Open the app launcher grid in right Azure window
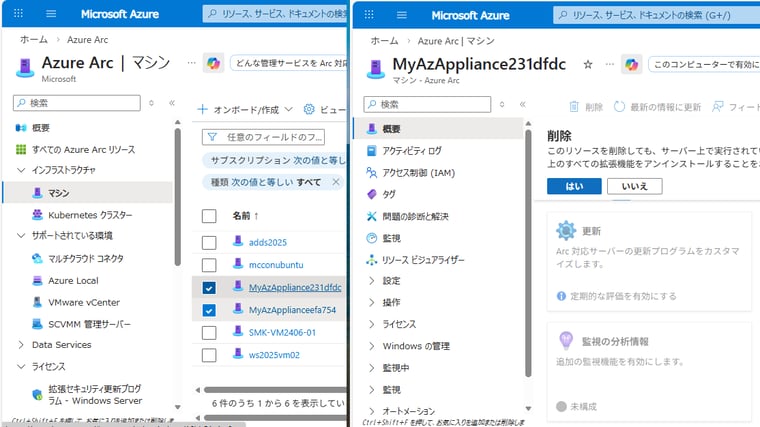The width and height of the screenshot is (760, 427). point(369,15)
